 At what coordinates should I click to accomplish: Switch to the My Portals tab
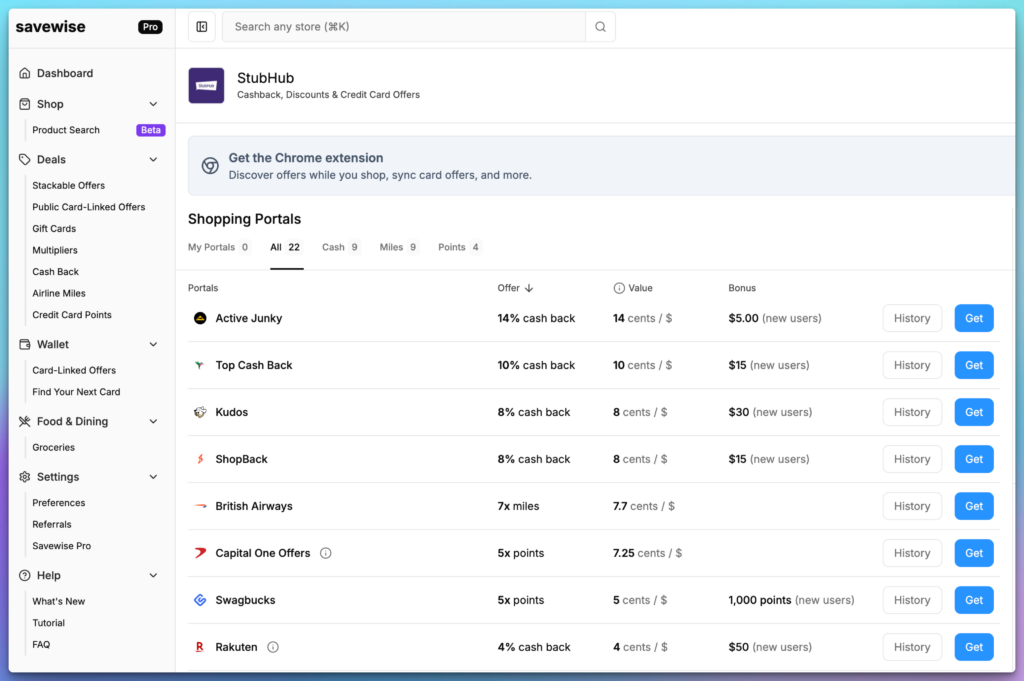coord(219,247)
